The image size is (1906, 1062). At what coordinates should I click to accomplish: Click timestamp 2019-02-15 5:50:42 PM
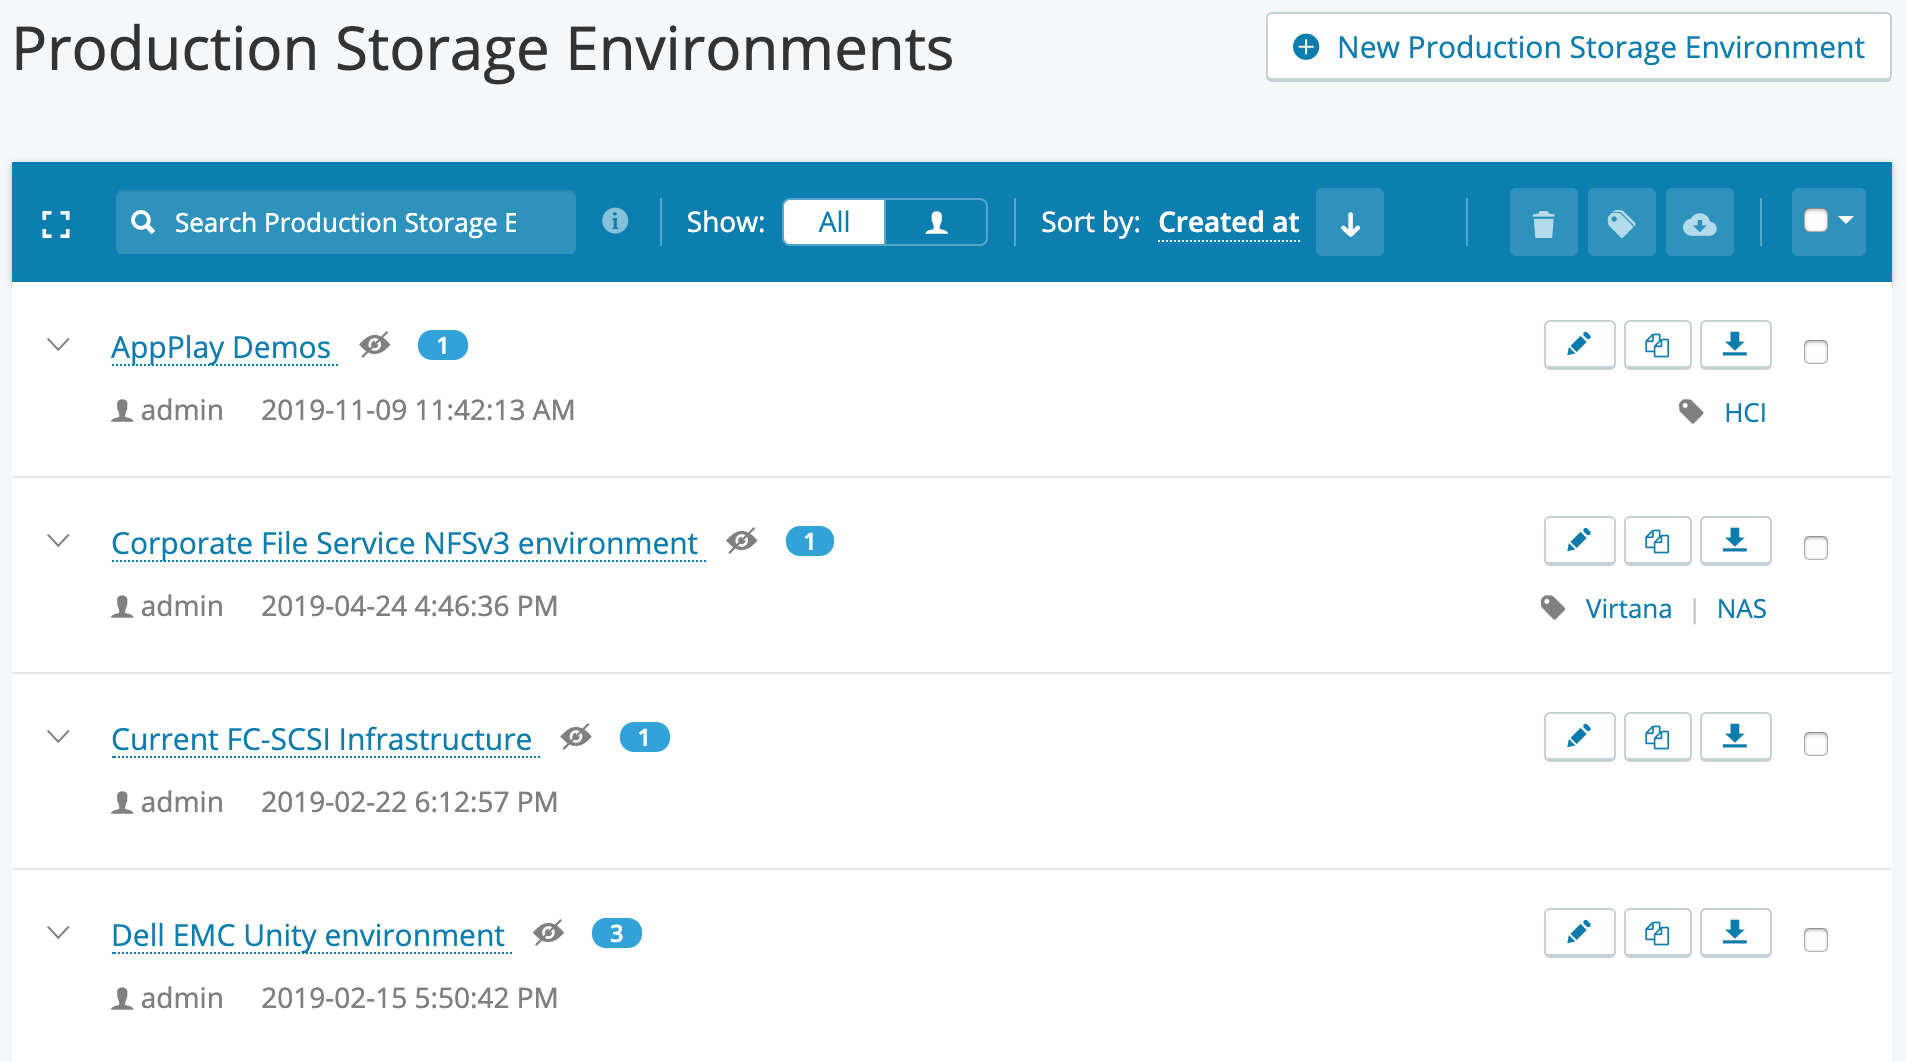410,998
